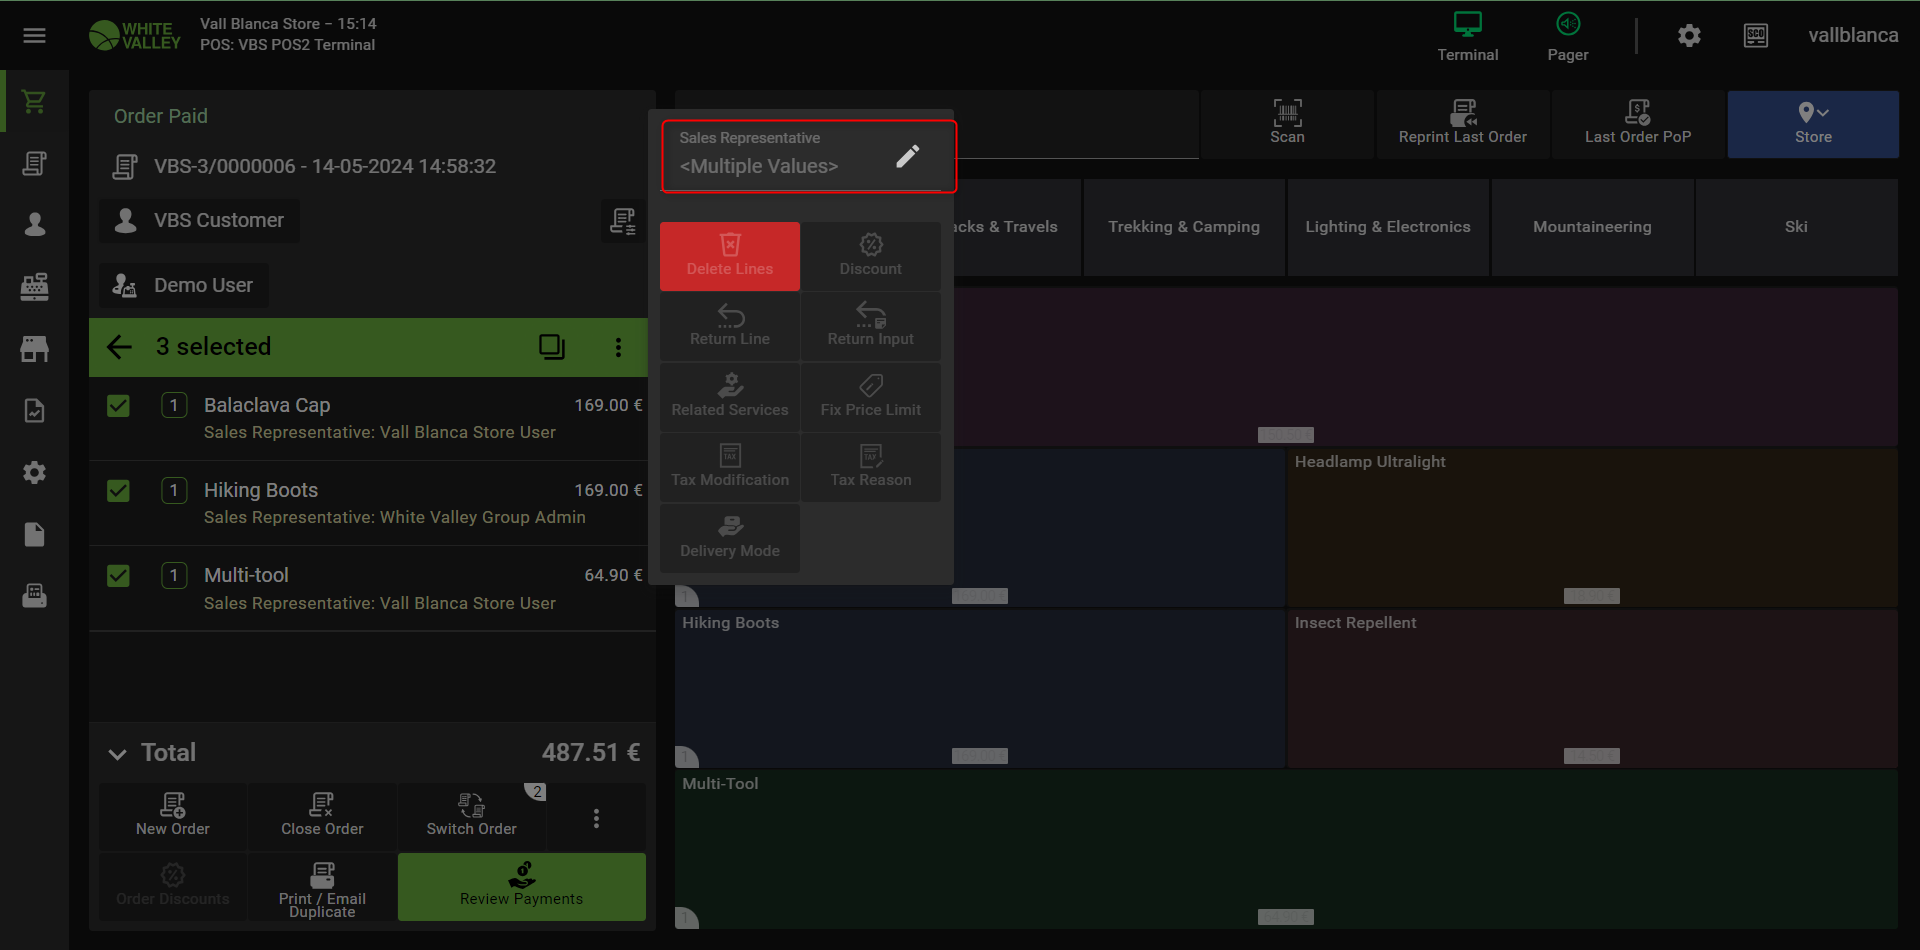
Task: Uncheck the Balaclava Cap line checkbox
Action: (x=118, y=405)
